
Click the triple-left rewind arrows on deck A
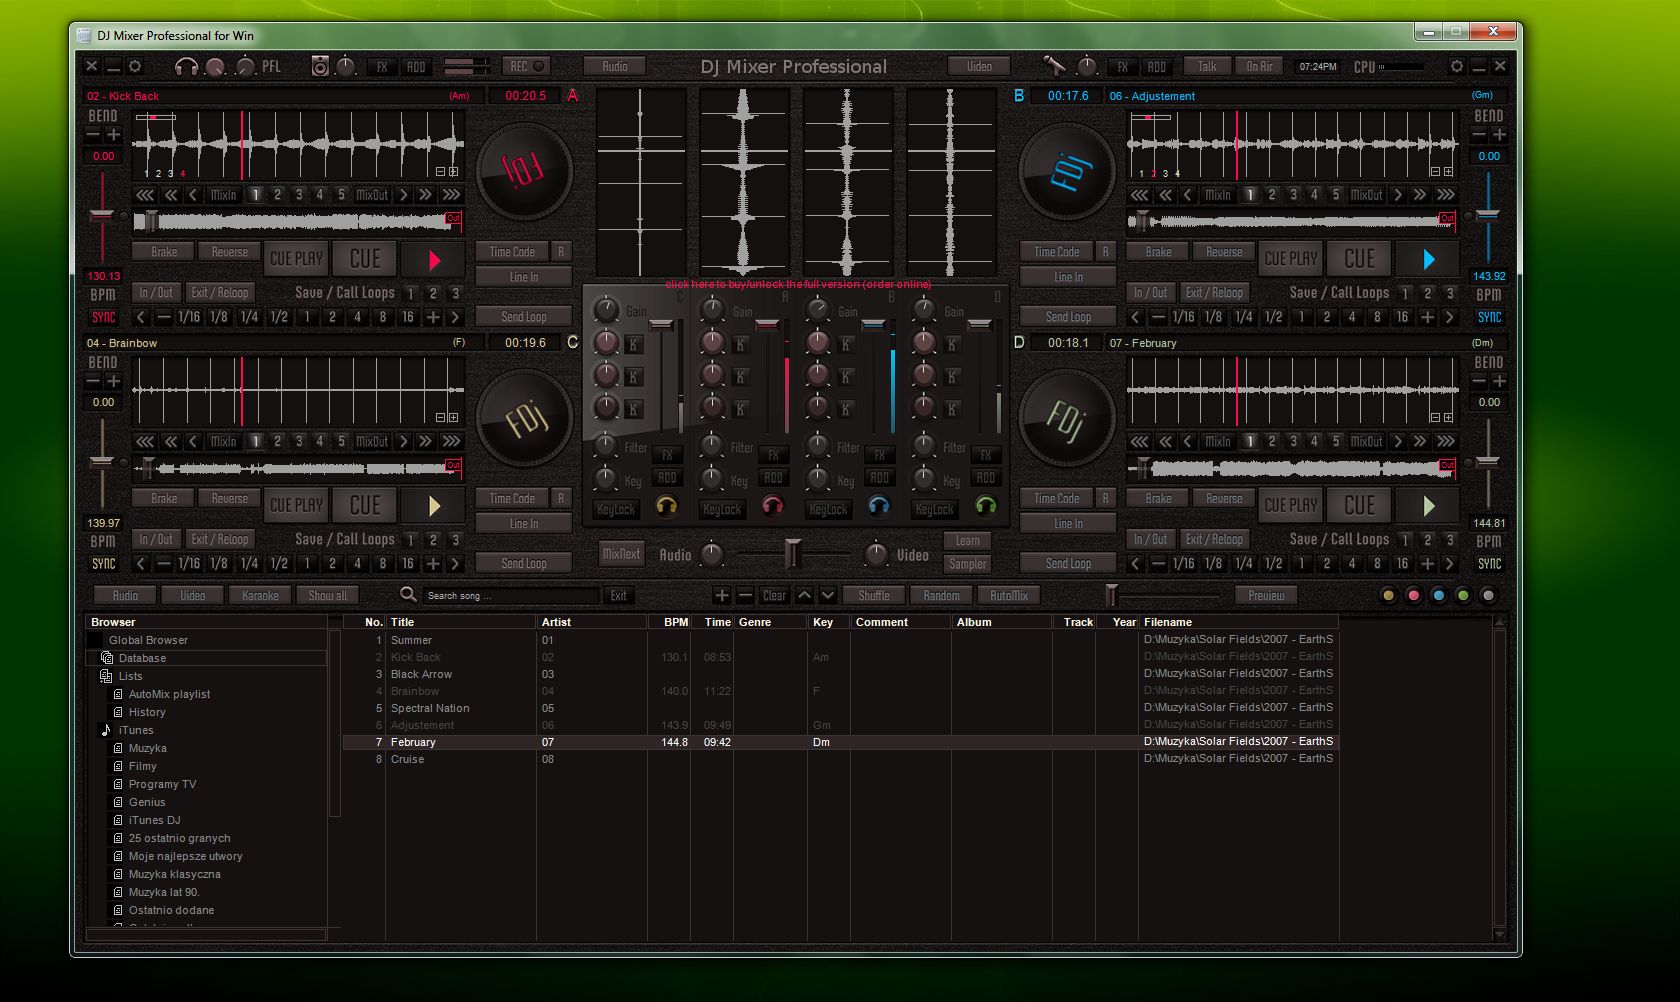[x=145, y=195]
